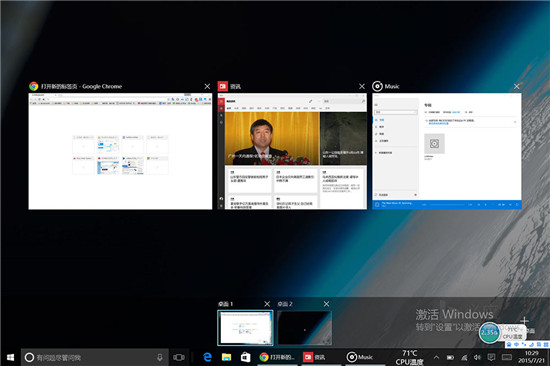Click the blue now-playing bar in Music
Viewport: 550px width, 366px height.
click(447, 205)
